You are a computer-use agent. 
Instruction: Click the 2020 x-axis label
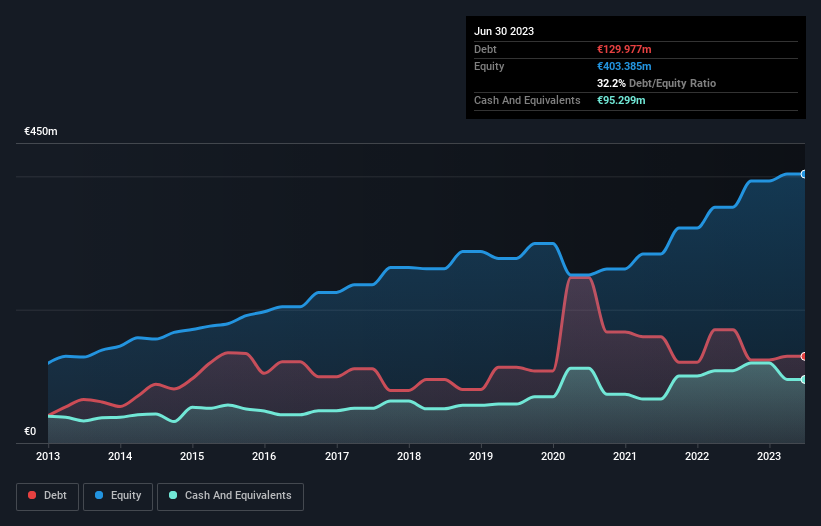point(553,456)
